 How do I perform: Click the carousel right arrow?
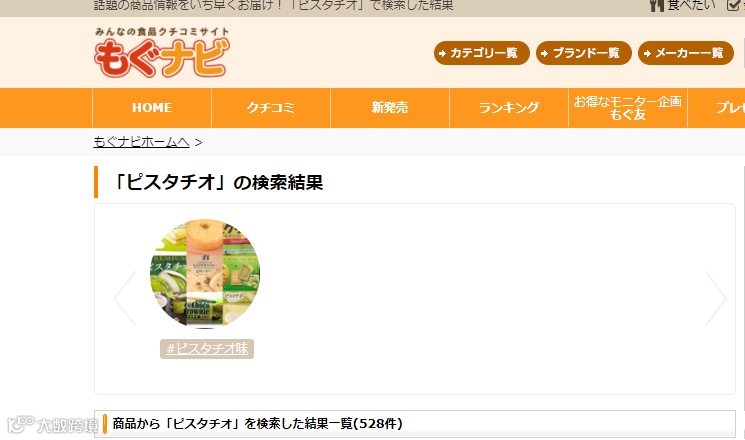[x=716, y=298]
